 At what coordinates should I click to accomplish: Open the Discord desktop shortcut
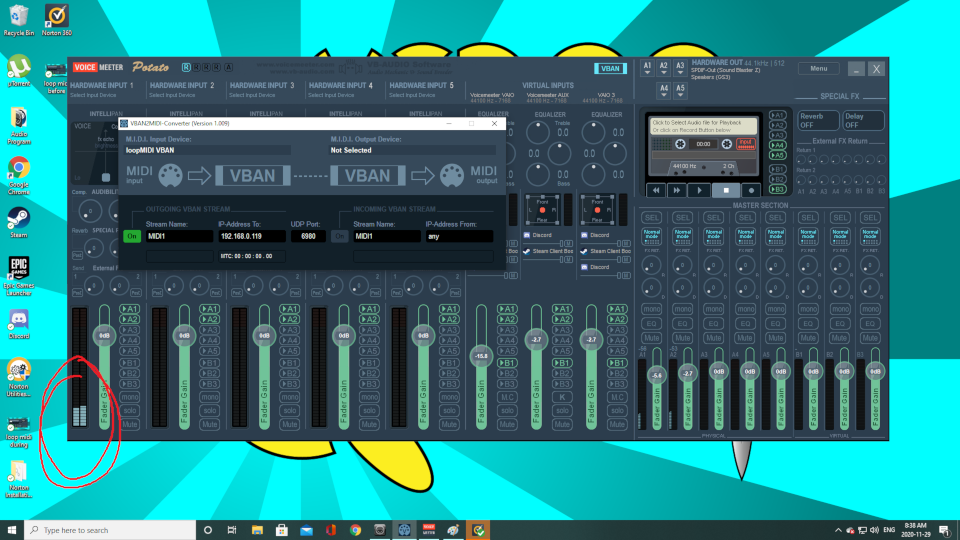click(18, 324)
